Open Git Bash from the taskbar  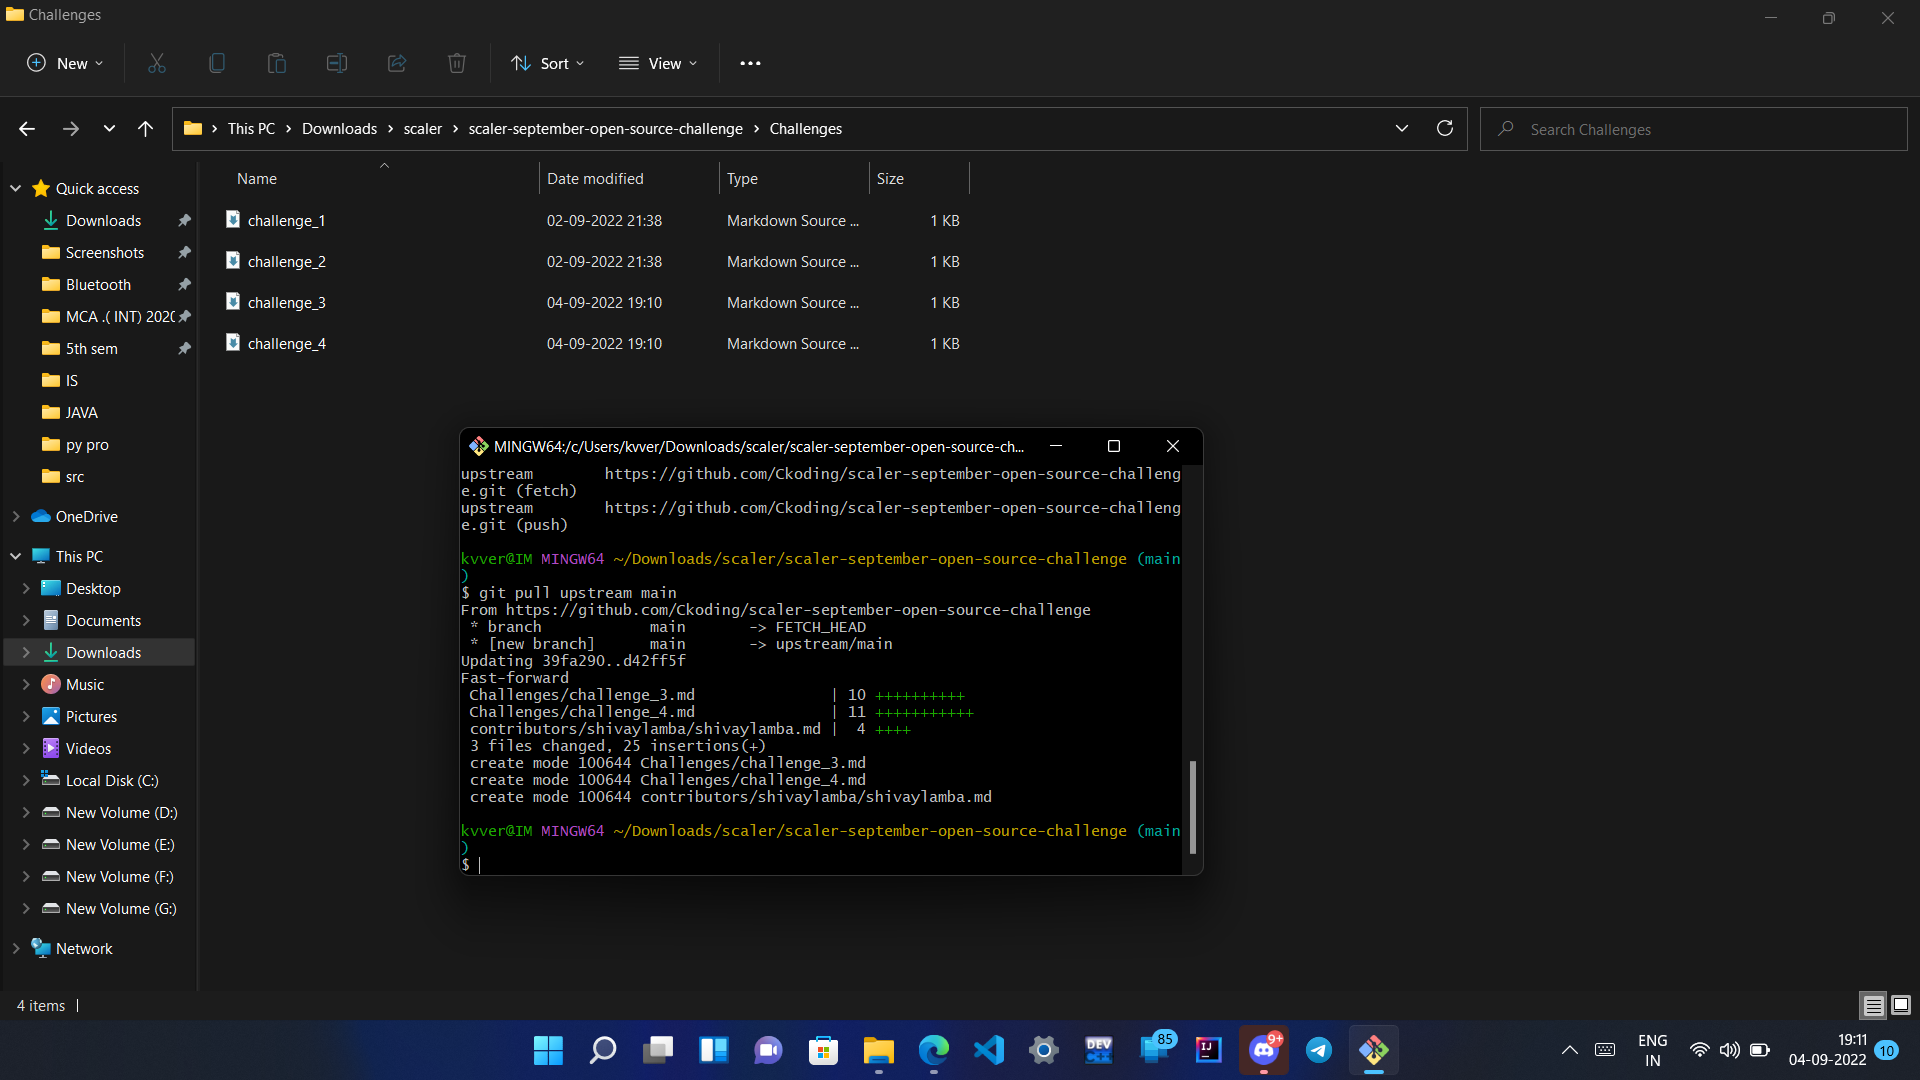[x=1375, y=1050]
